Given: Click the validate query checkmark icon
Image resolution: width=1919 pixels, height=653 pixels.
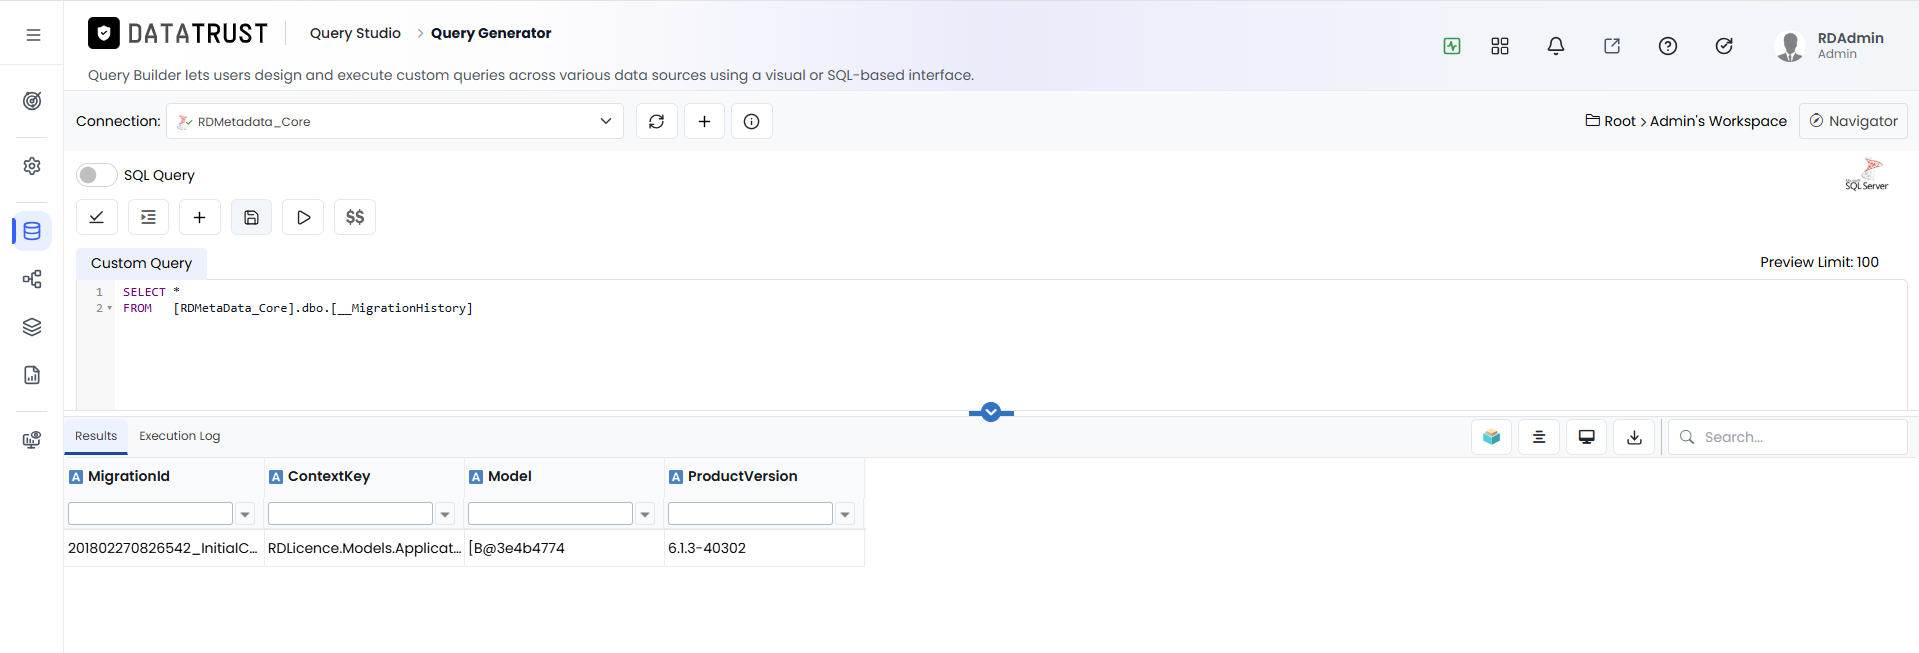Looking at the screenshot, I should (x=97, y=217).
